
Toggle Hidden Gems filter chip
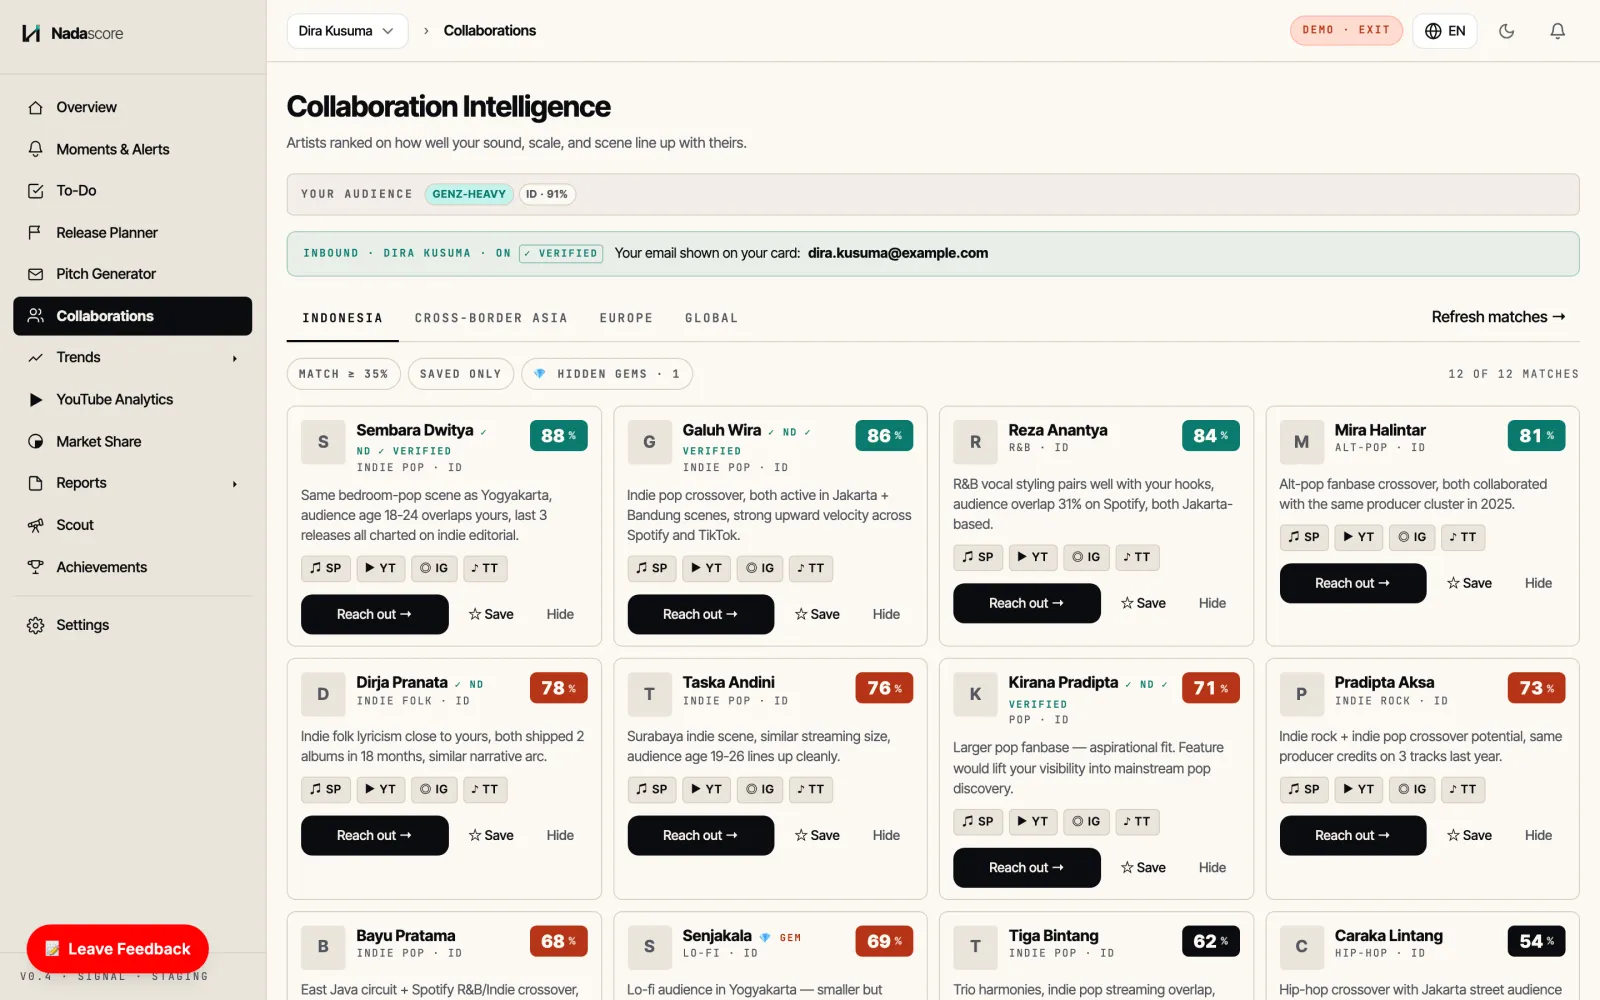[x=607, y=374]
